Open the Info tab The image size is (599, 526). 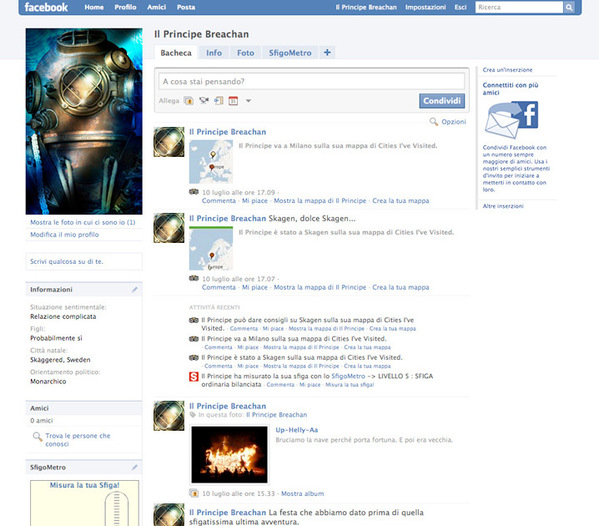214,53
